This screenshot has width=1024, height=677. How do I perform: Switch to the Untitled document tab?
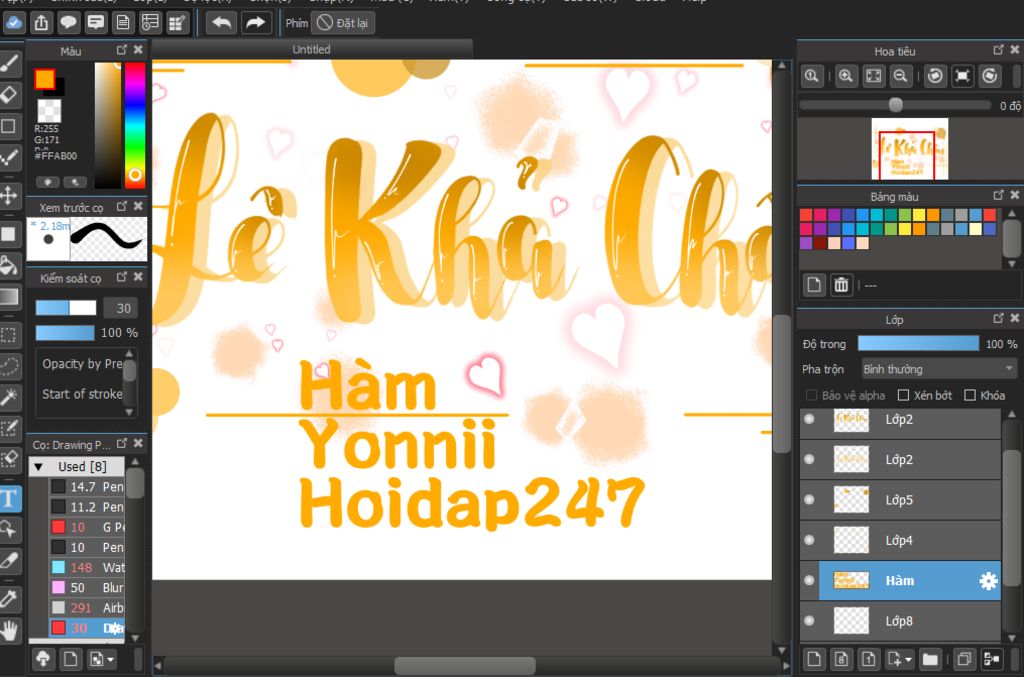tap(312, 50)
